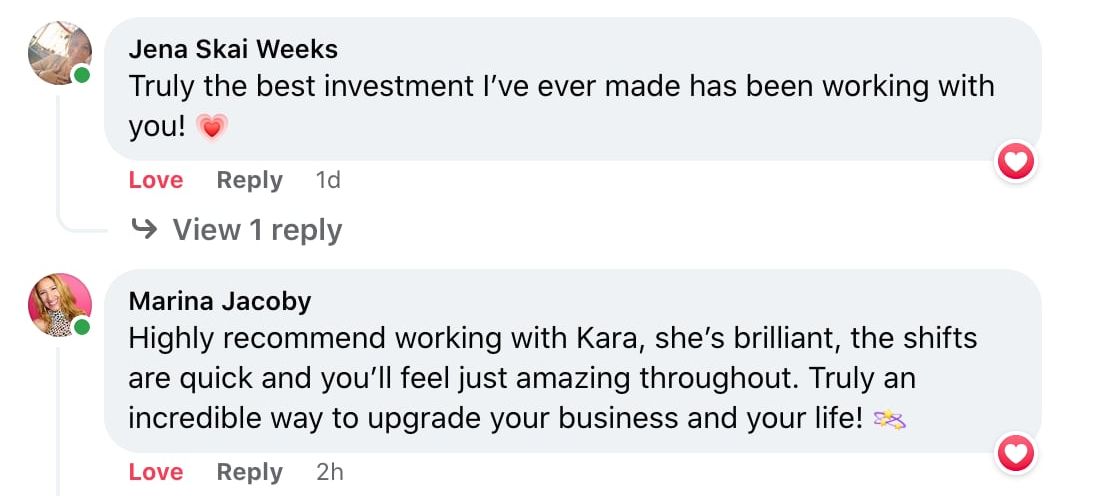Click the green online dot on Marina's avatar
The height and width of the screenshot is (496, 1109).
click(81, 327)
